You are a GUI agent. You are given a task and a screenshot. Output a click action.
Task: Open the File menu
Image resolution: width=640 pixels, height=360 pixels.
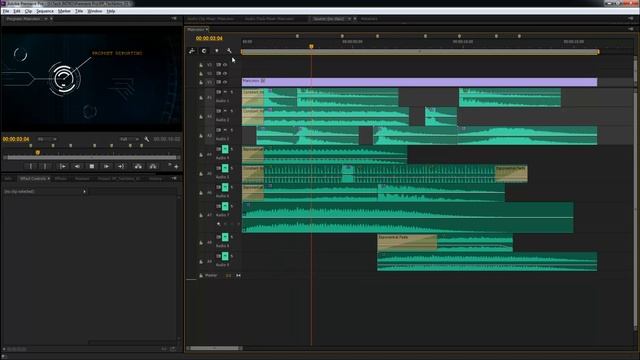click(x=6, y=11)
